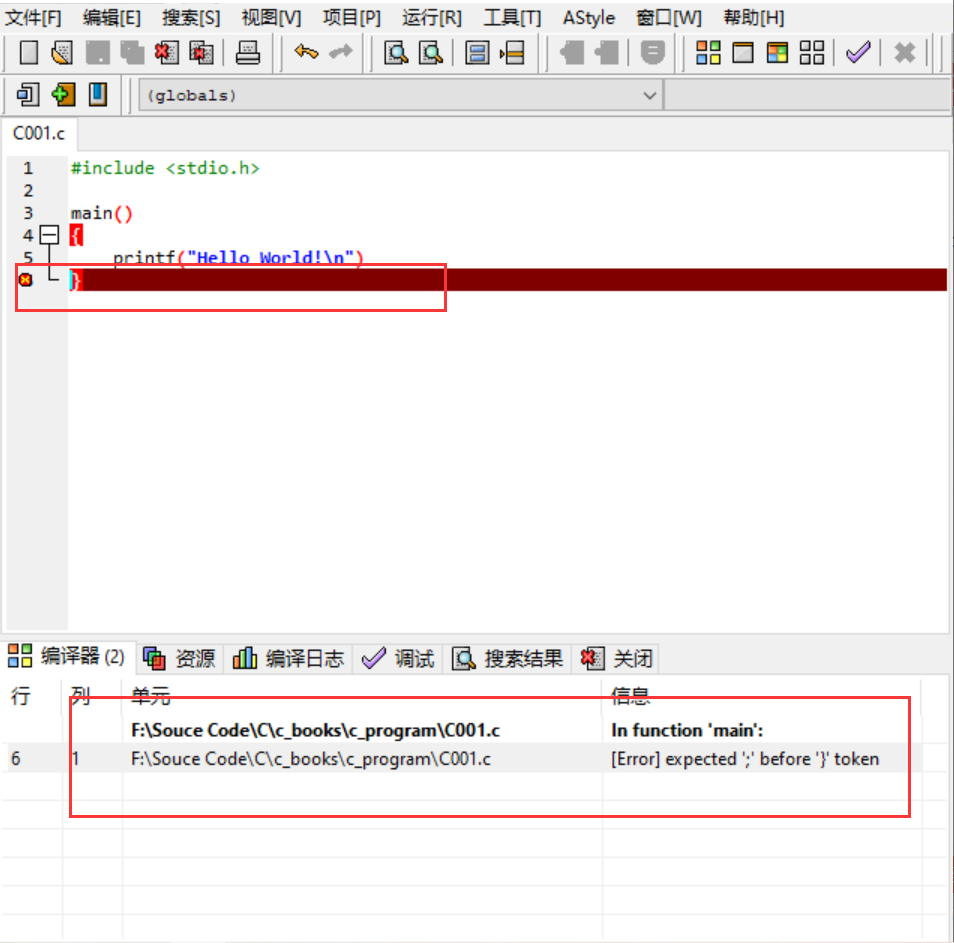This screenshot has height=943, width=954.
Task: Click the Find magnifier icon
Action: coord(396,52)
